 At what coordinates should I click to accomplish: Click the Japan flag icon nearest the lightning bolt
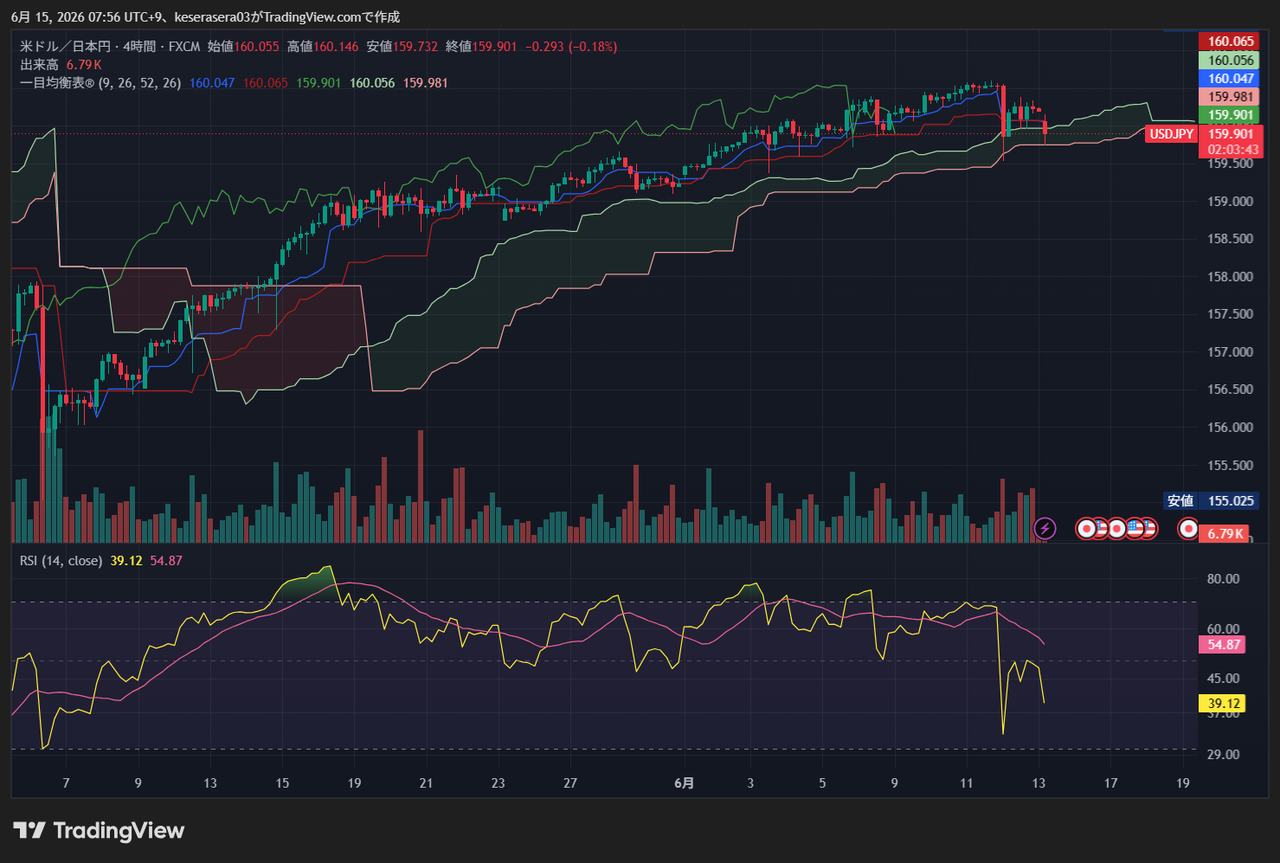pyautogui.click(x=1085, y=527)
